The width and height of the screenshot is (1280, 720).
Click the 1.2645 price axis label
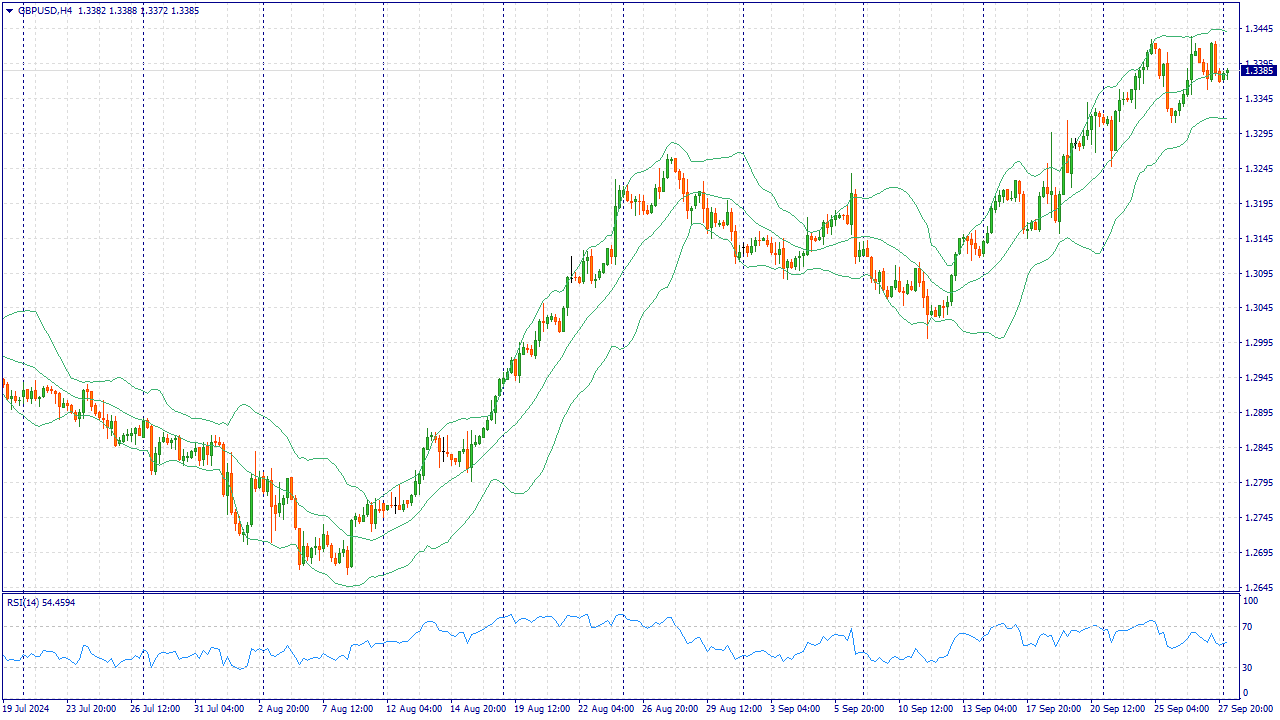tap(1257, 588)
